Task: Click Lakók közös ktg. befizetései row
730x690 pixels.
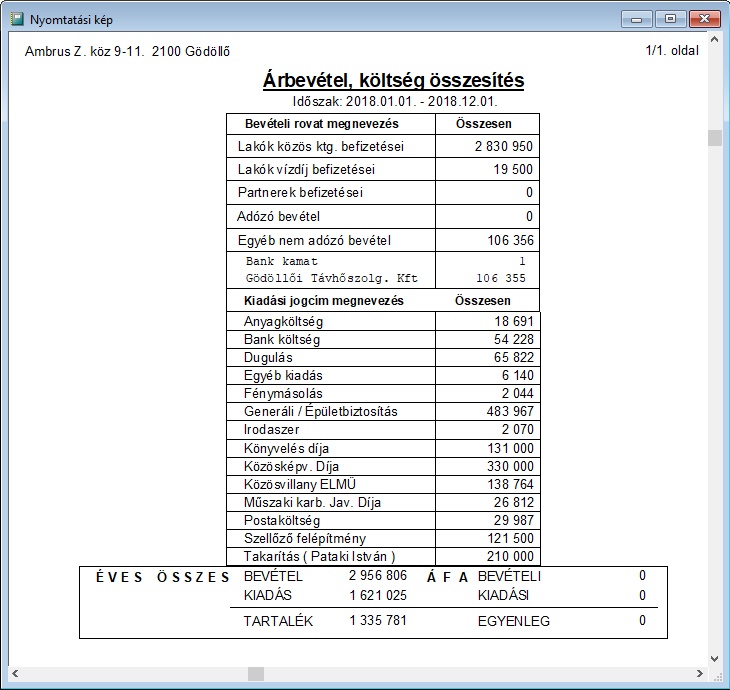Action: pos(383,146)
